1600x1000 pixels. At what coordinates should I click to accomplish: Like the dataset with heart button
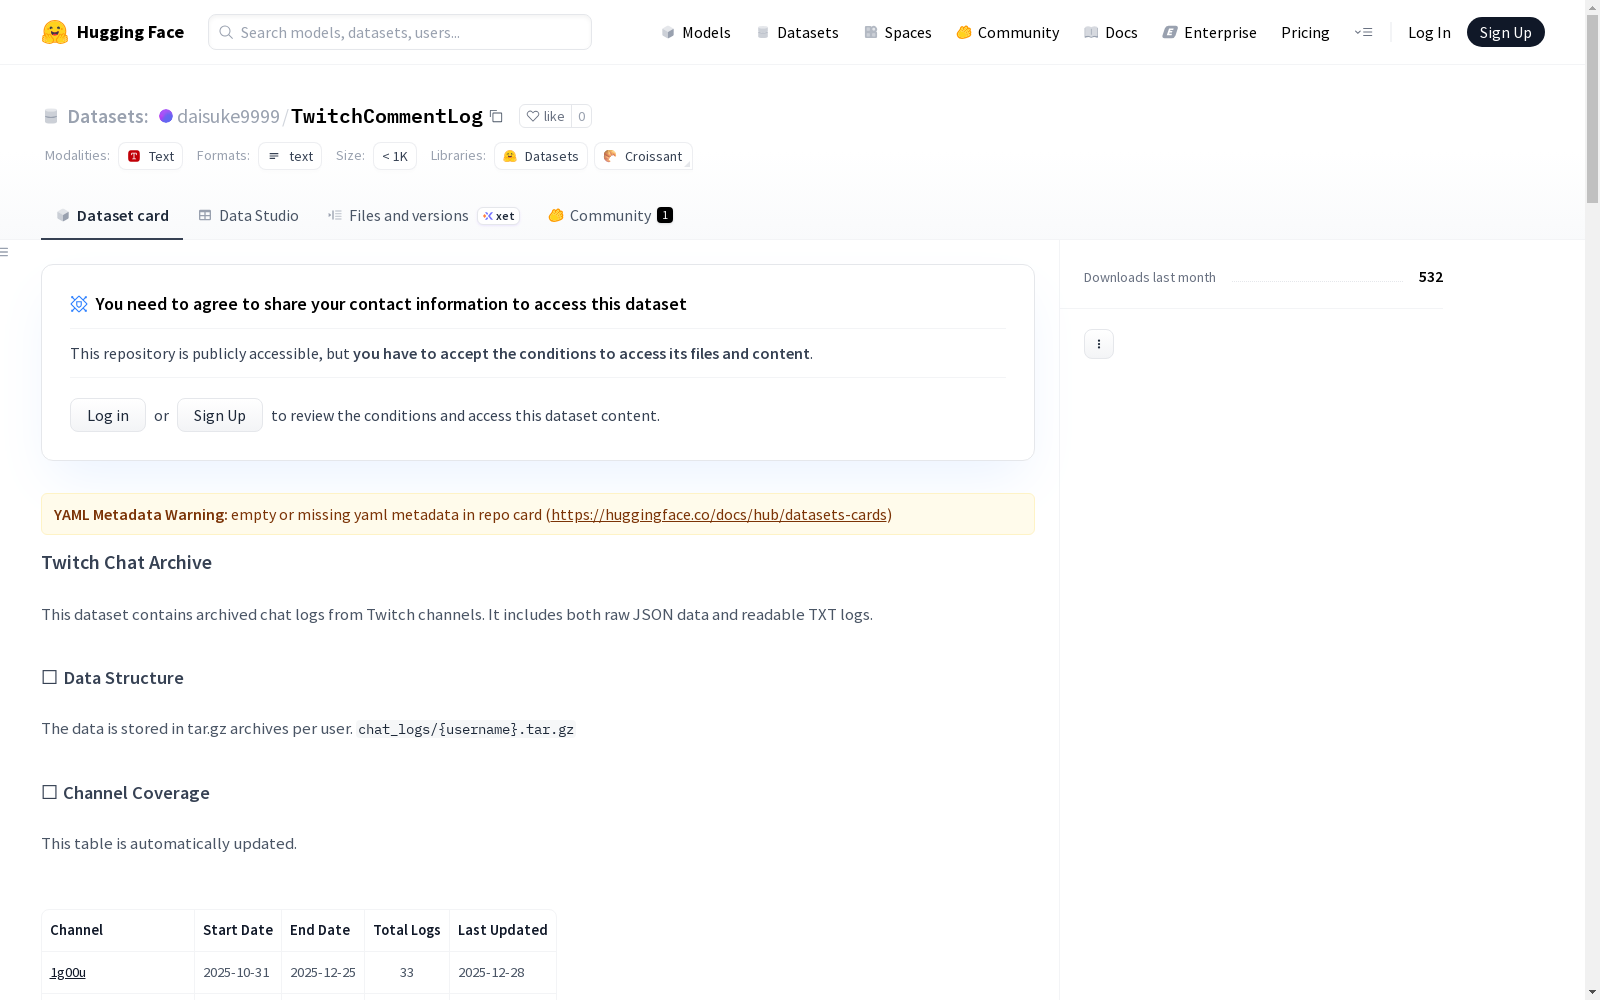coord(545,116)
